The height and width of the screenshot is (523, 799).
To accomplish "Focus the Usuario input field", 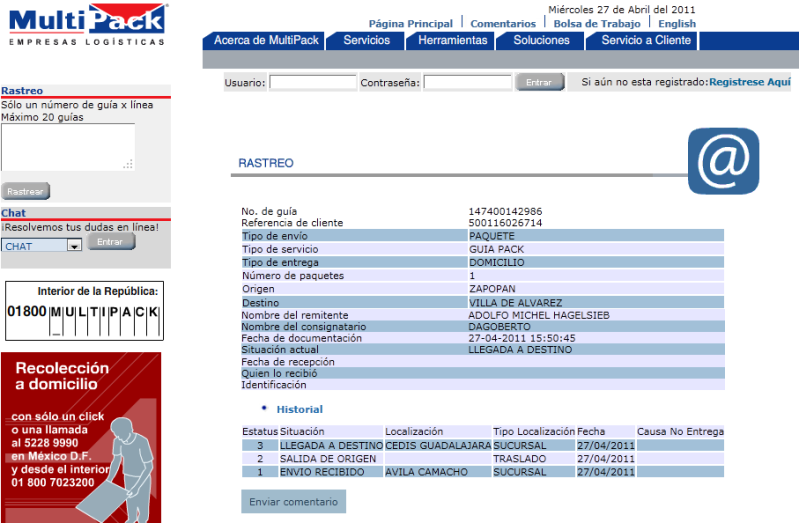I will point(312,82).
